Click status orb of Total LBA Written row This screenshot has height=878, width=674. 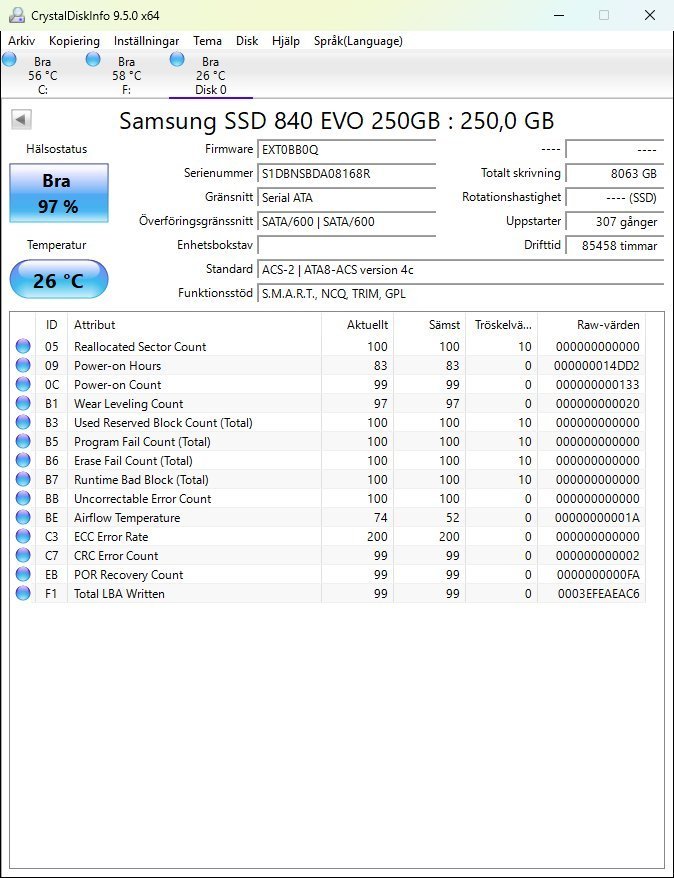coord(23,594)
